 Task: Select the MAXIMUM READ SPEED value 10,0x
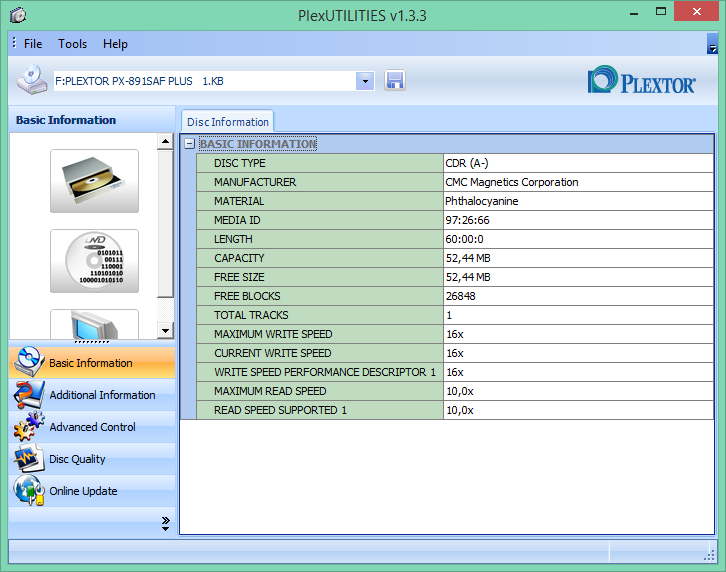coord(578,391)
